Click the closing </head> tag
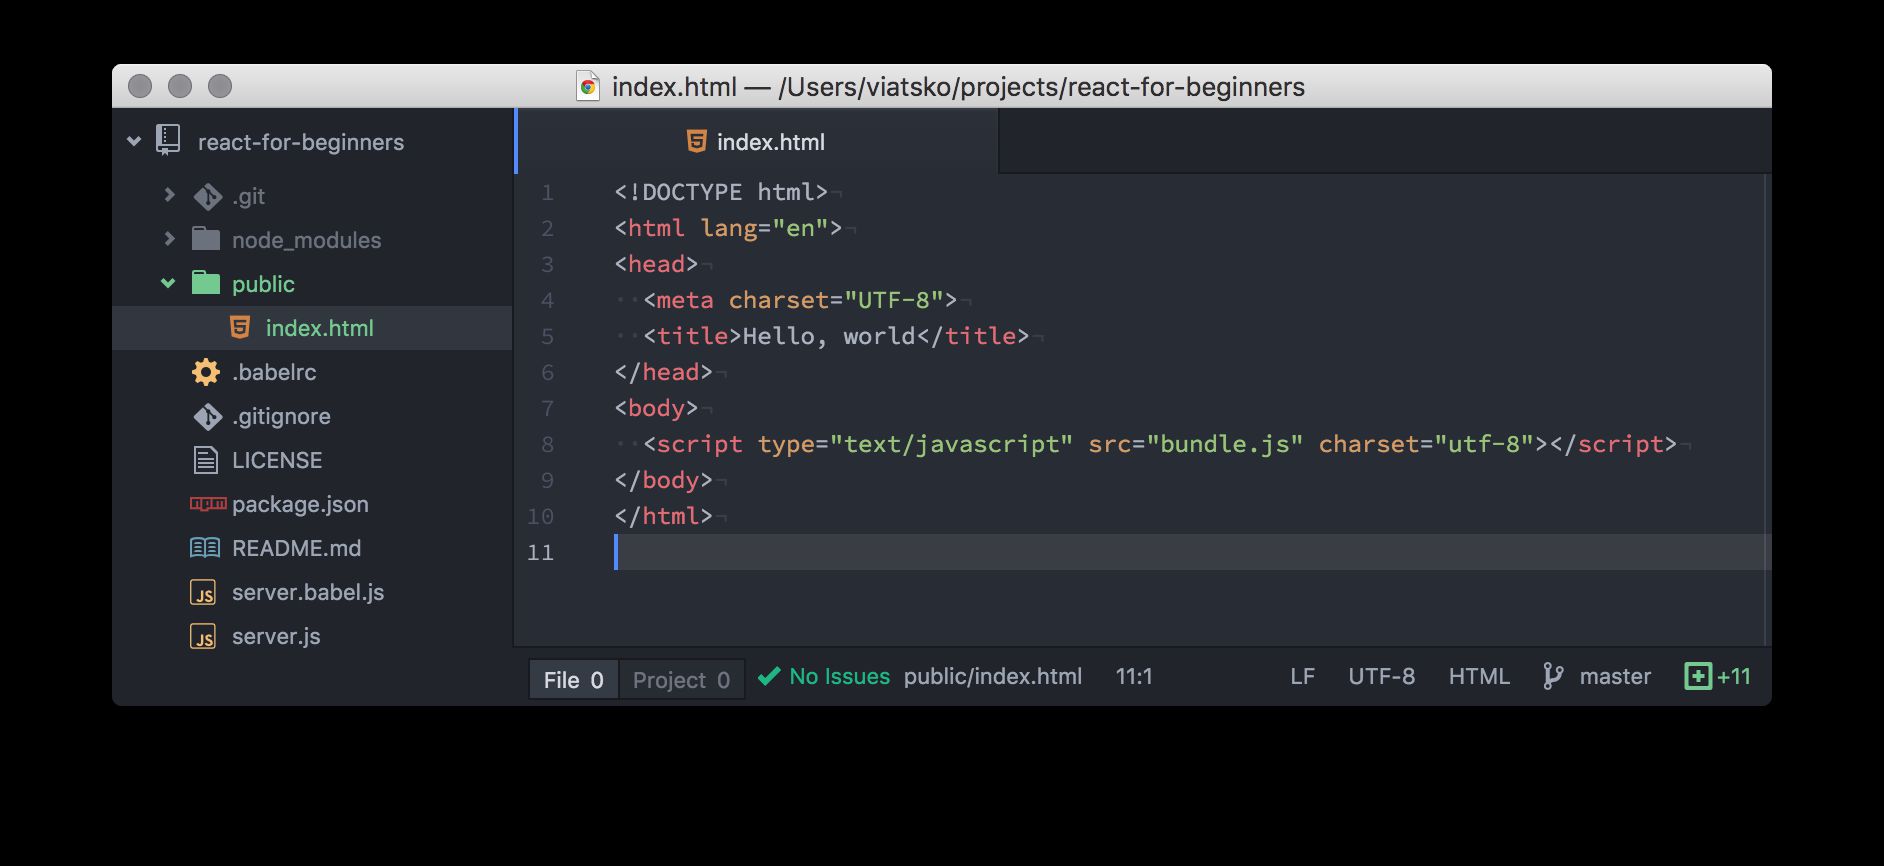The image size is (1884, 866). [x=663, y=372]
